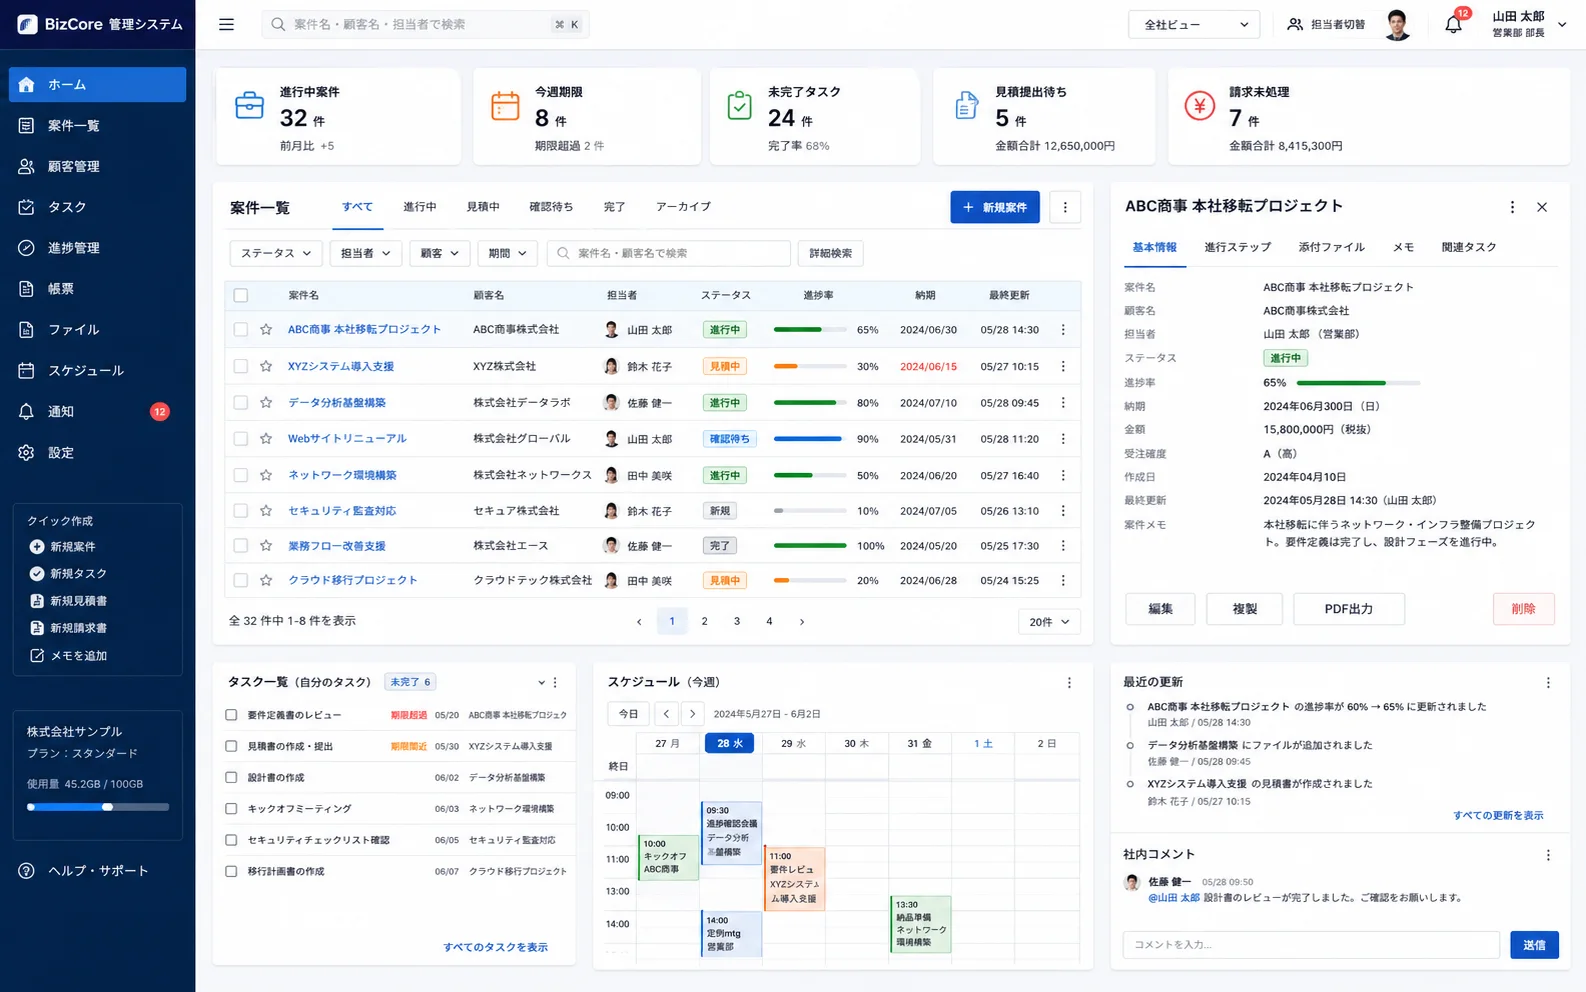Open the 全社ビュー dropdown
Viewport: 1586px width, 992px height.
coord(1194,24)
